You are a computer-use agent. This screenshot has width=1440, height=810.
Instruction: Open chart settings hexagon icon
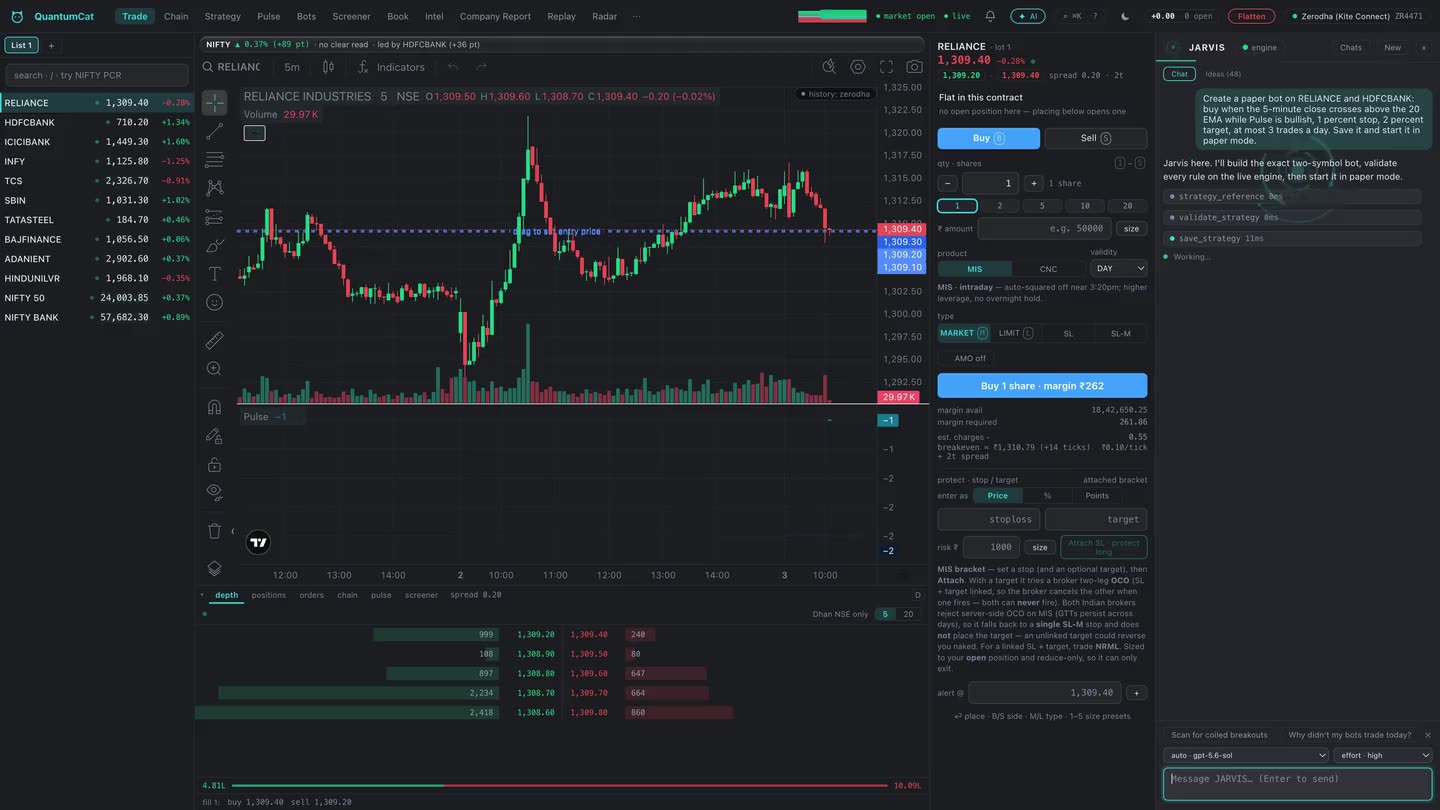click(858, 67)
